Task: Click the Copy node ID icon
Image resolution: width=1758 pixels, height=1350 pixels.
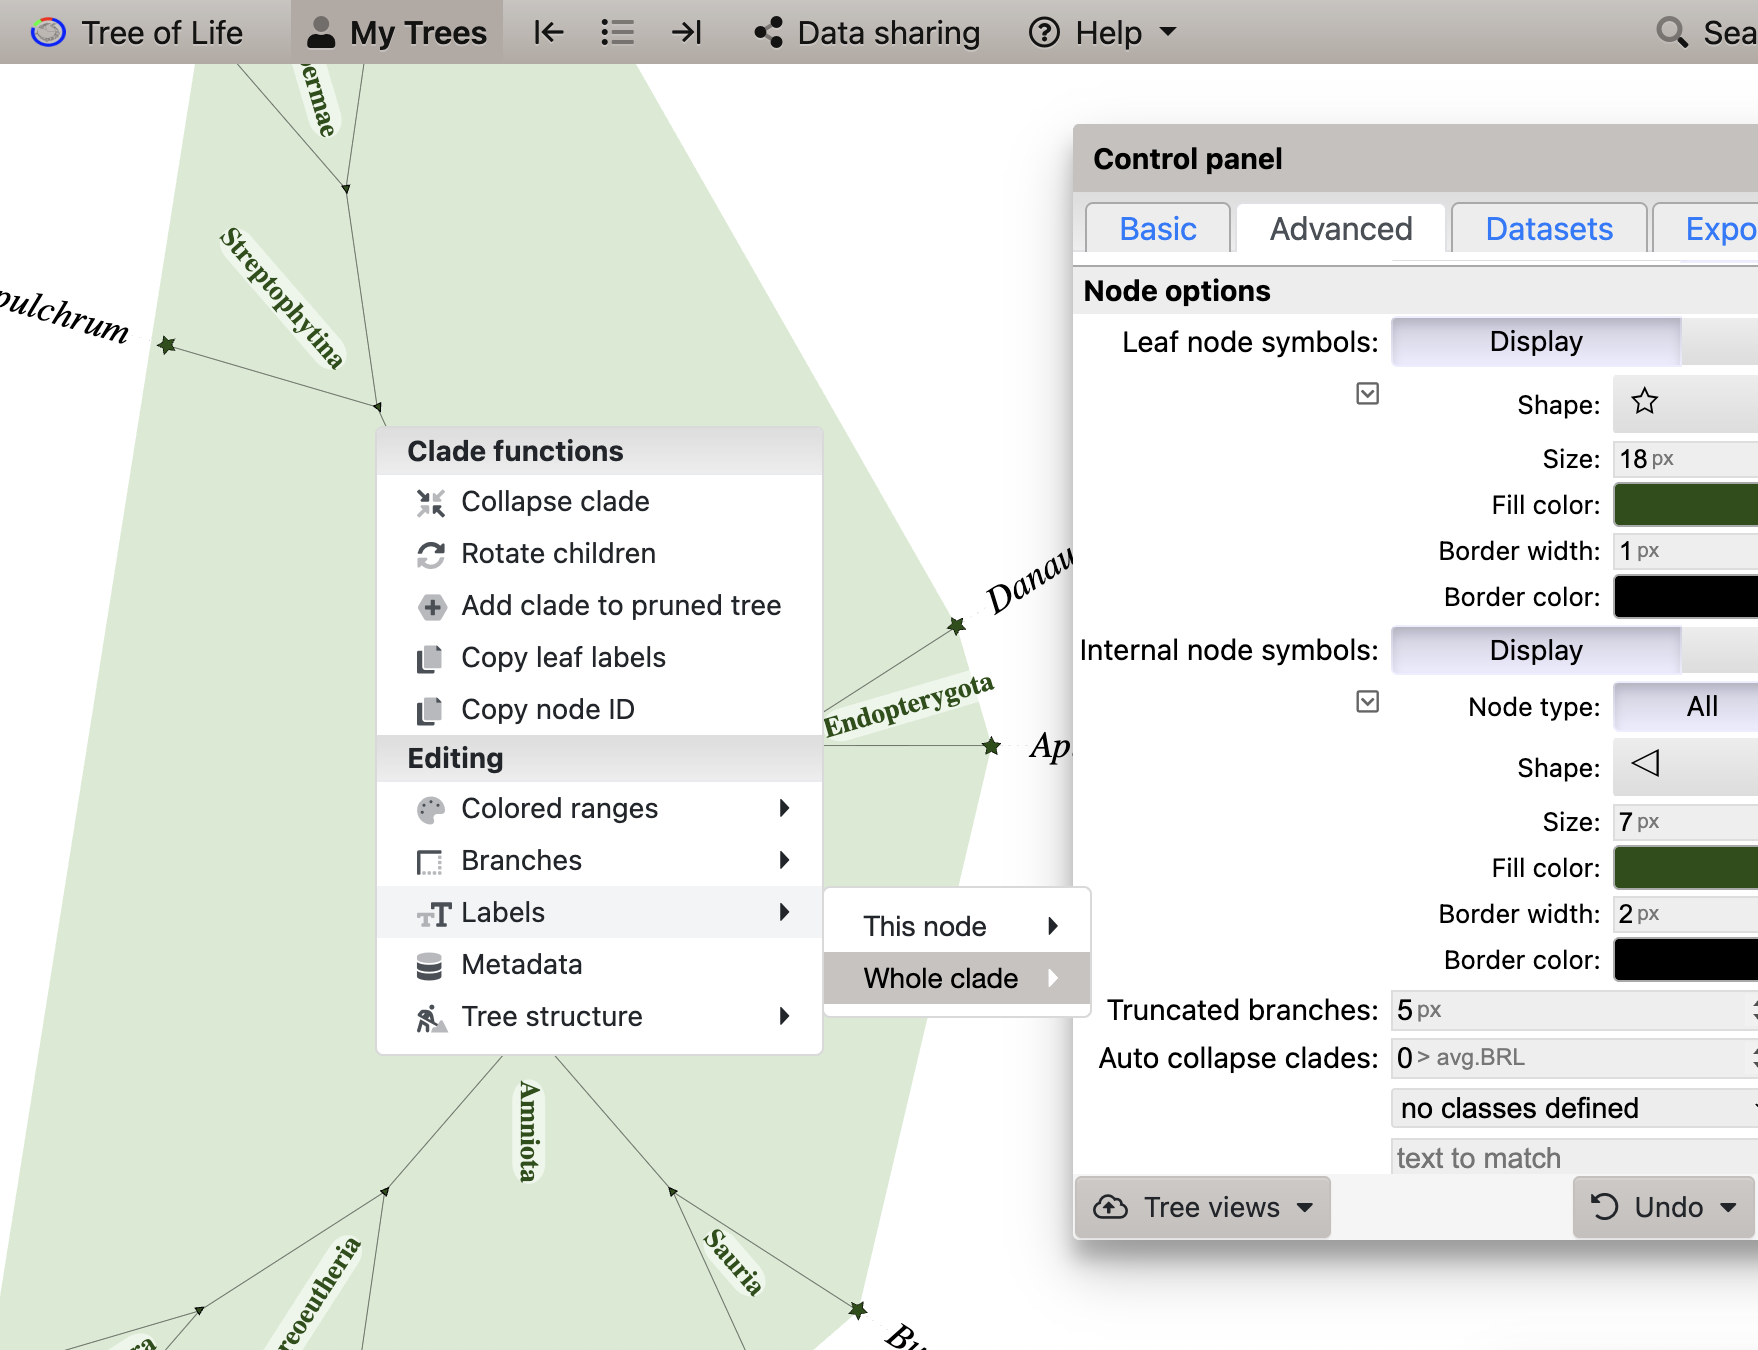Action: pos(429,711)
